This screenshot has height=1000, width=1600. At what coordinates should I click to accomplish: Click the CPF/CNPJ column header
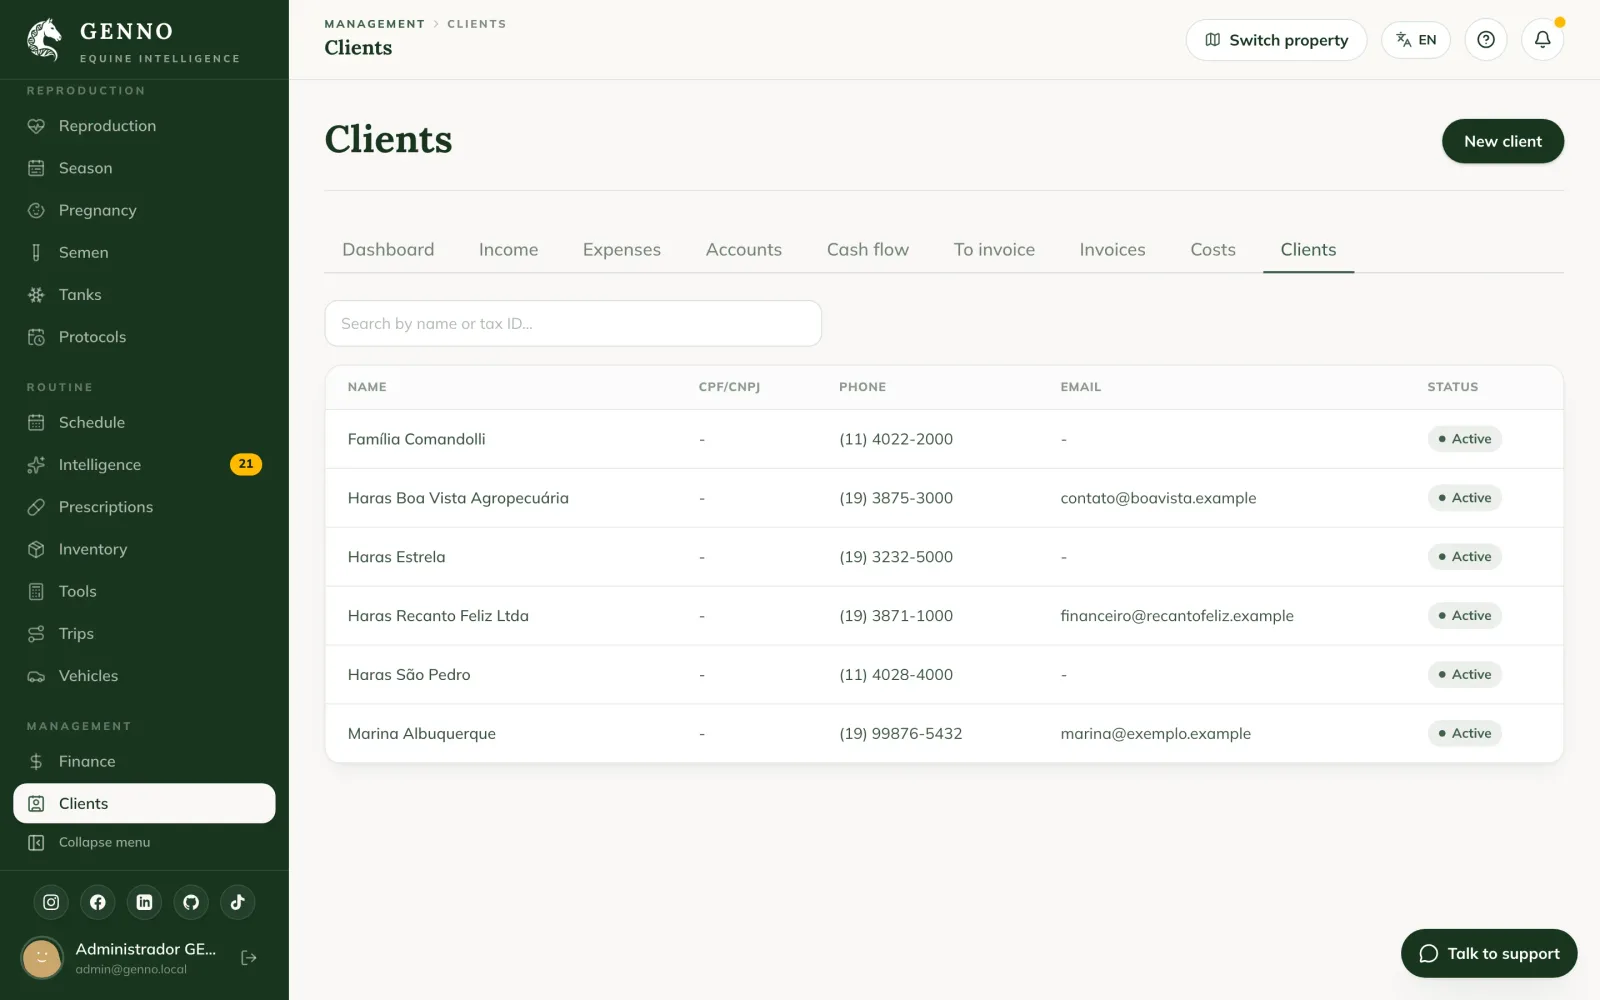pyautogui.click(x=729, y=387)
